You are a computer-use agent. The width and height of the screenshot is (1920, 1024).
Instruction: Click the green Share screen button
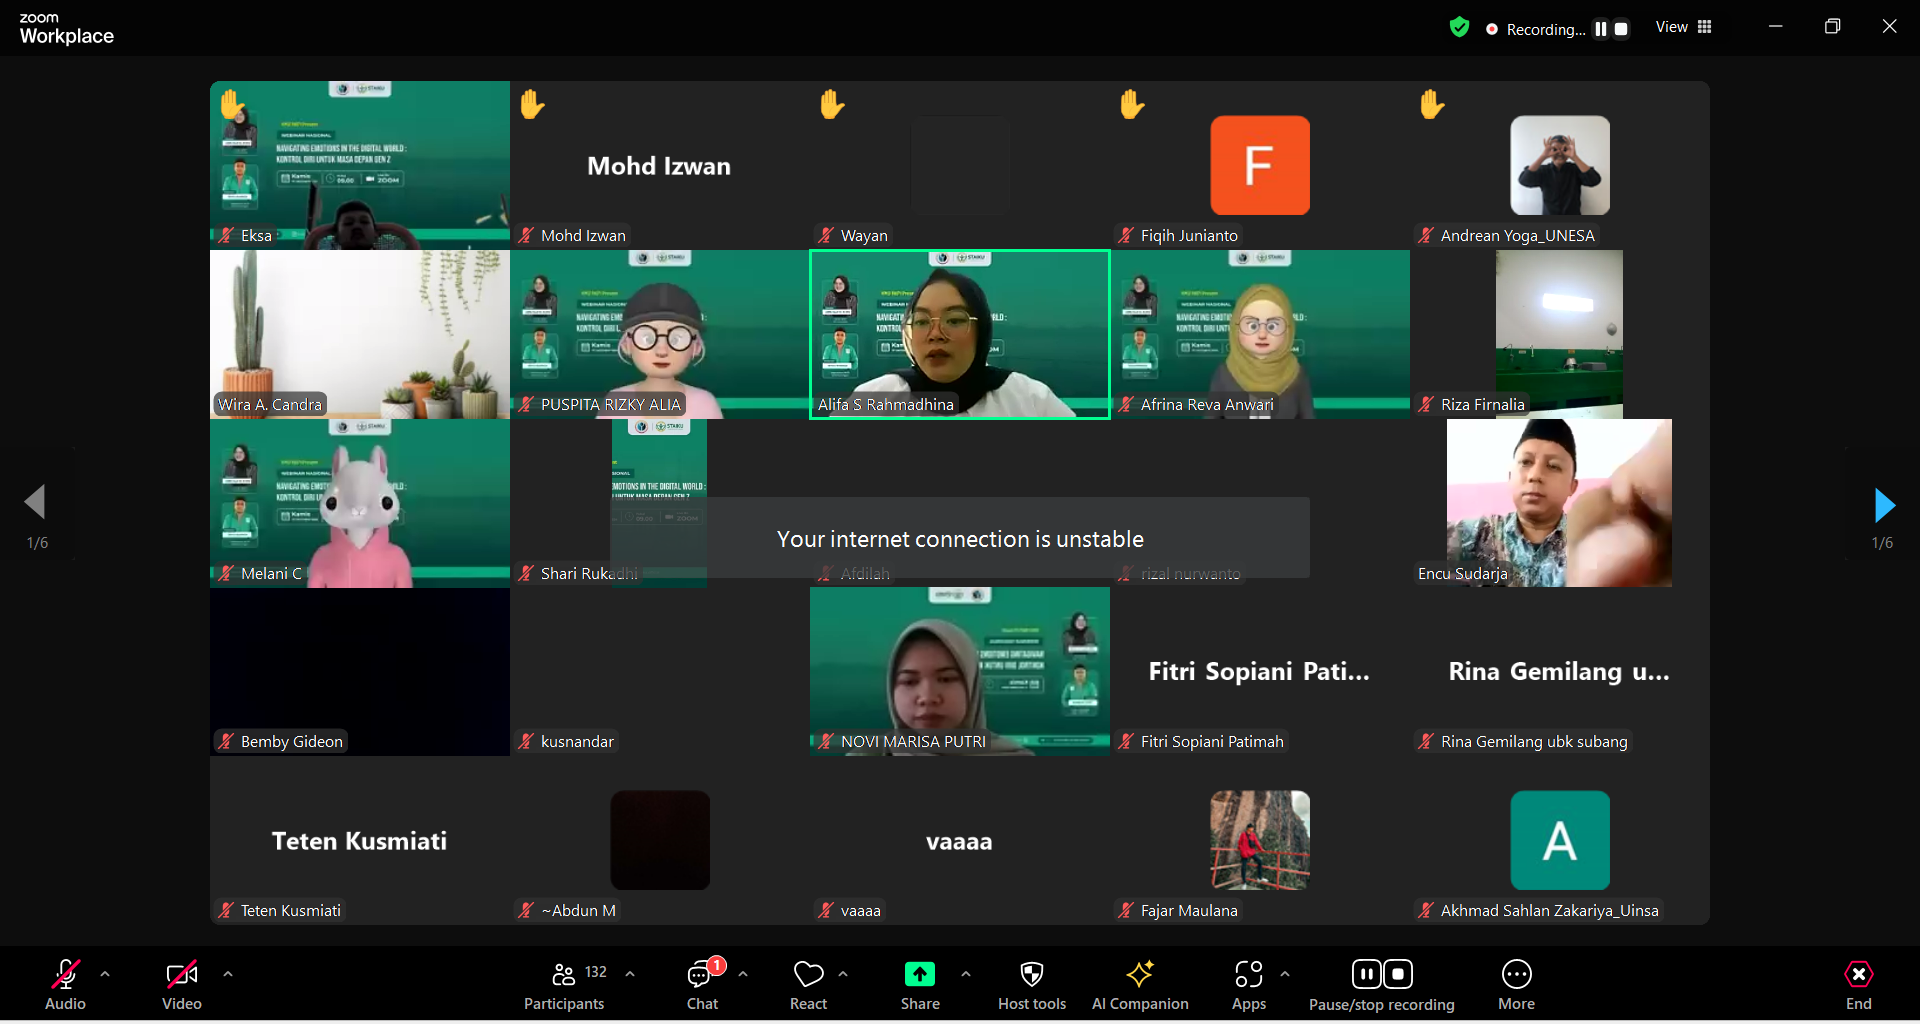919,985
